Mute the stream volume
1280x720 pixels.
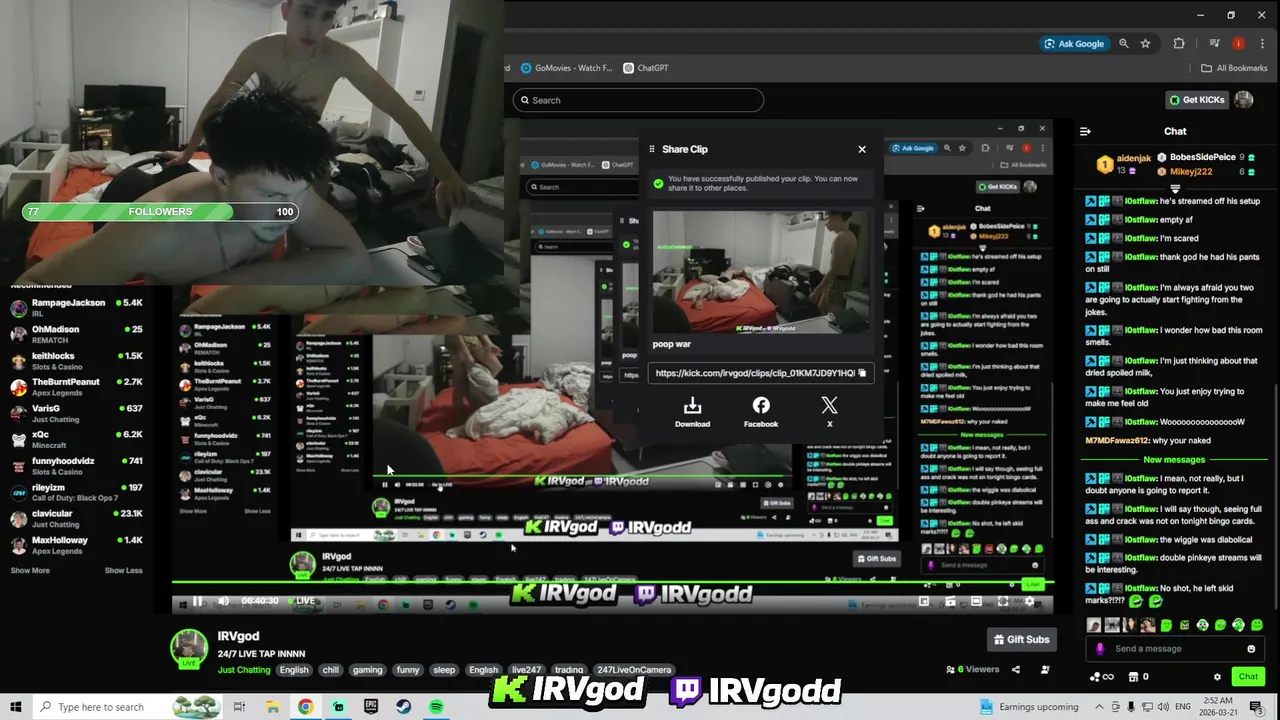(223, 601)
